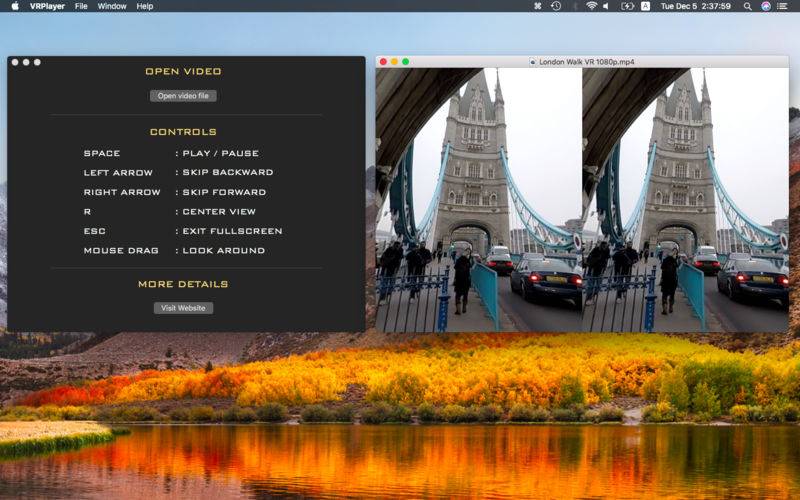
Task: Open the Notification Center icon
Action: (786, 6)
